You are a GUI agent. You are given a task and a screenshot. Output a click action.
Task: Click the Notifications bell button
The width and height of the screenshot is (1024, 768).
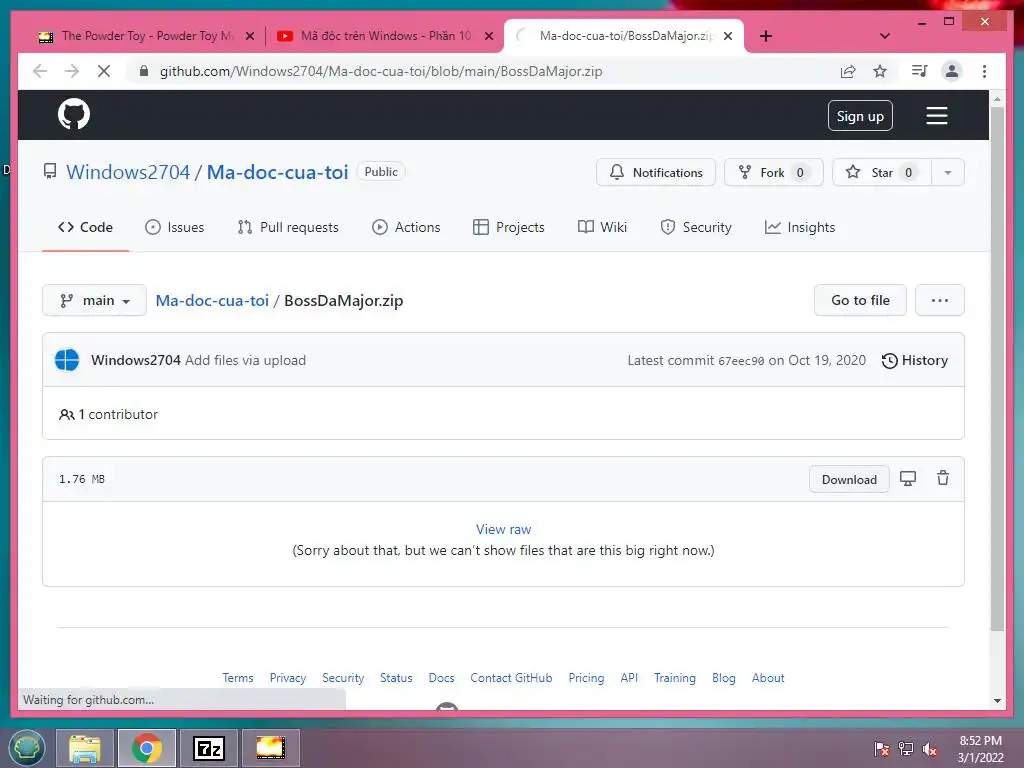[x=656, y=172]
